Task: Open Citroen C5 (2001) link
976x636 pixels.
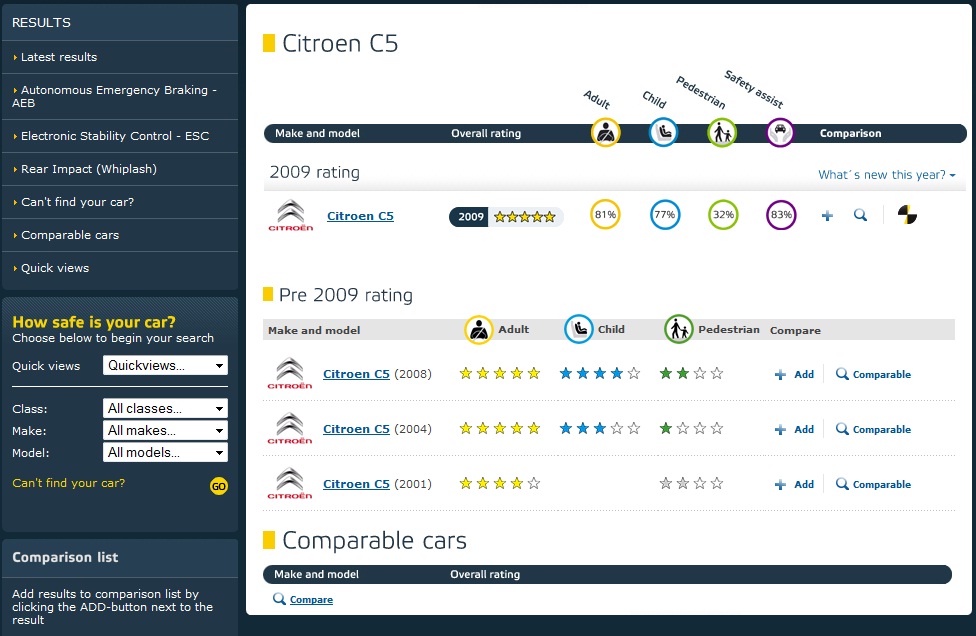Action: point(356,484)
